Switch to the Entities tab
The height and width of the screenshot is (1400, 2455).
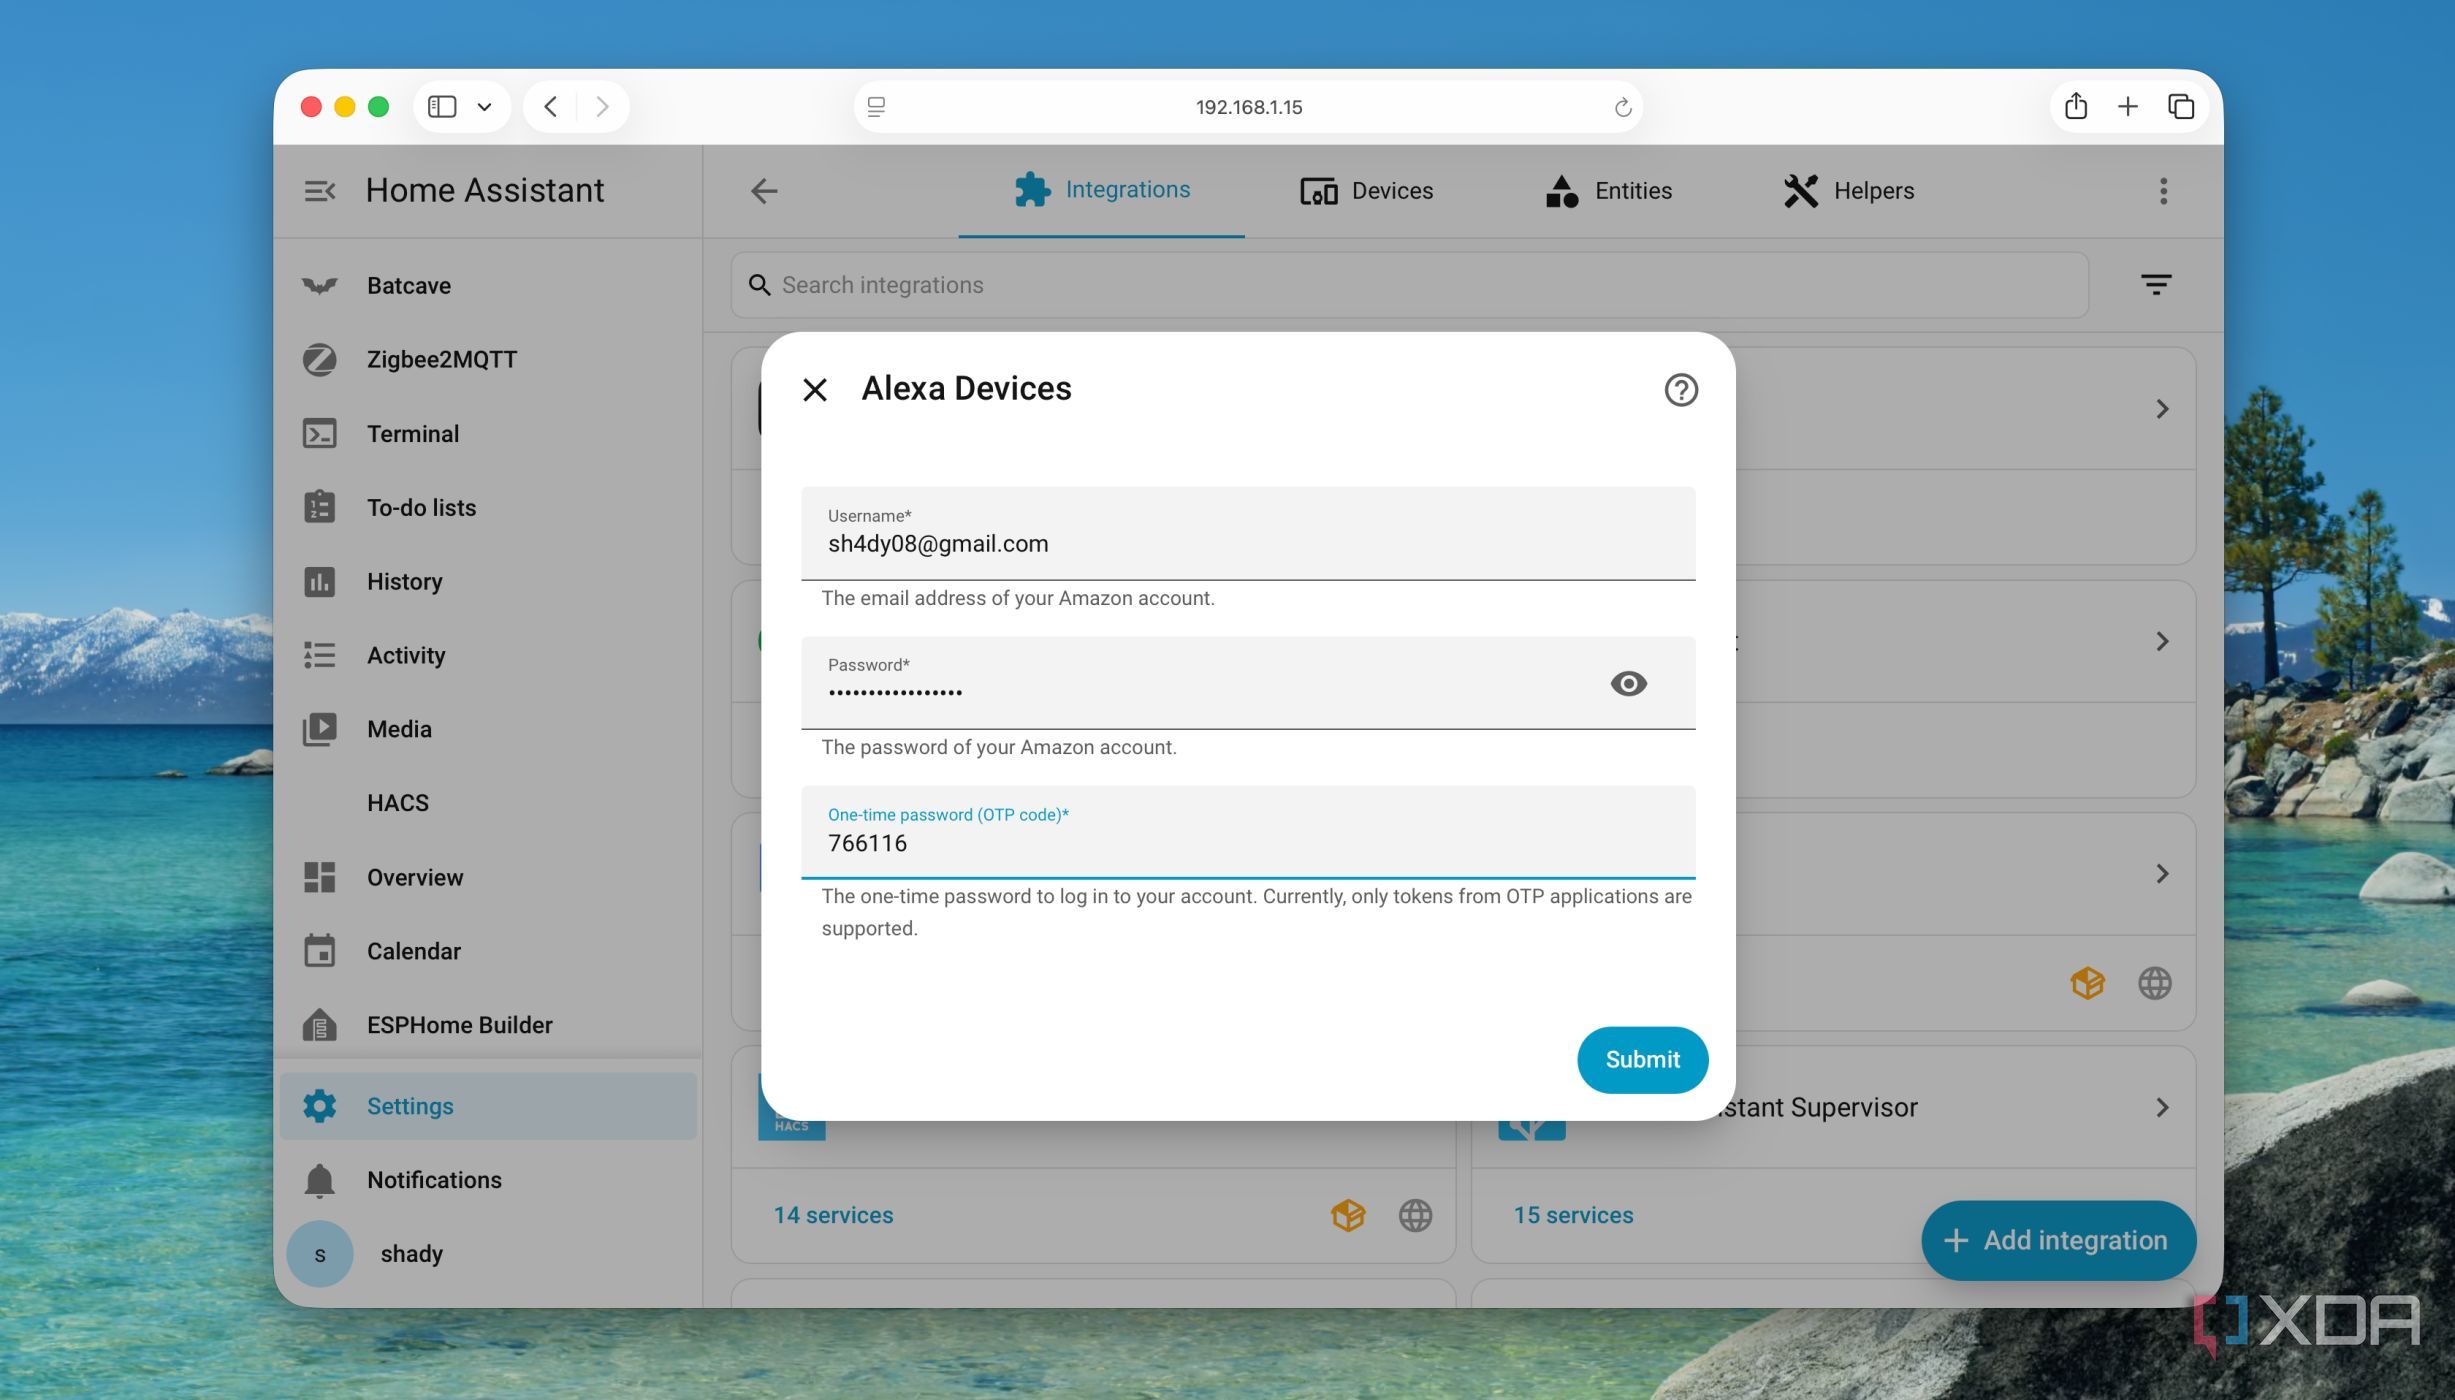[1608, 190]
